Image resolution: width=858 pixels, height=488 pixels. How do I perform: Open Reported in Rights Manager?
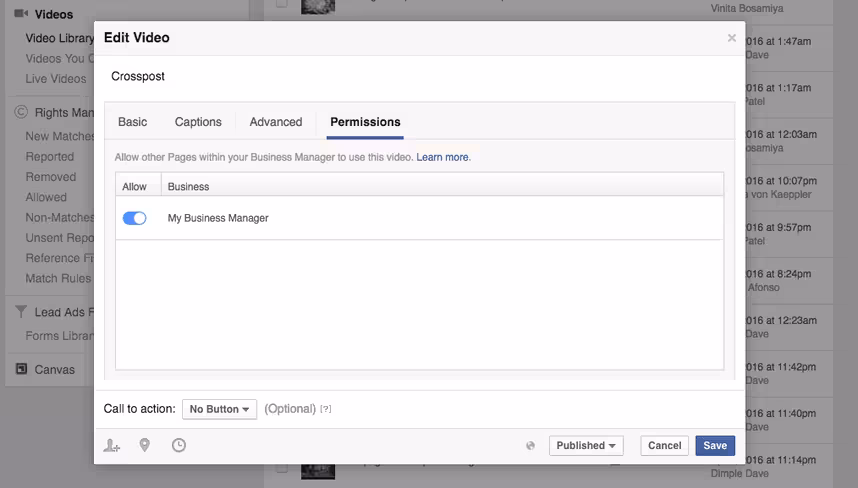pyautogui.click(x=50, y=156)
